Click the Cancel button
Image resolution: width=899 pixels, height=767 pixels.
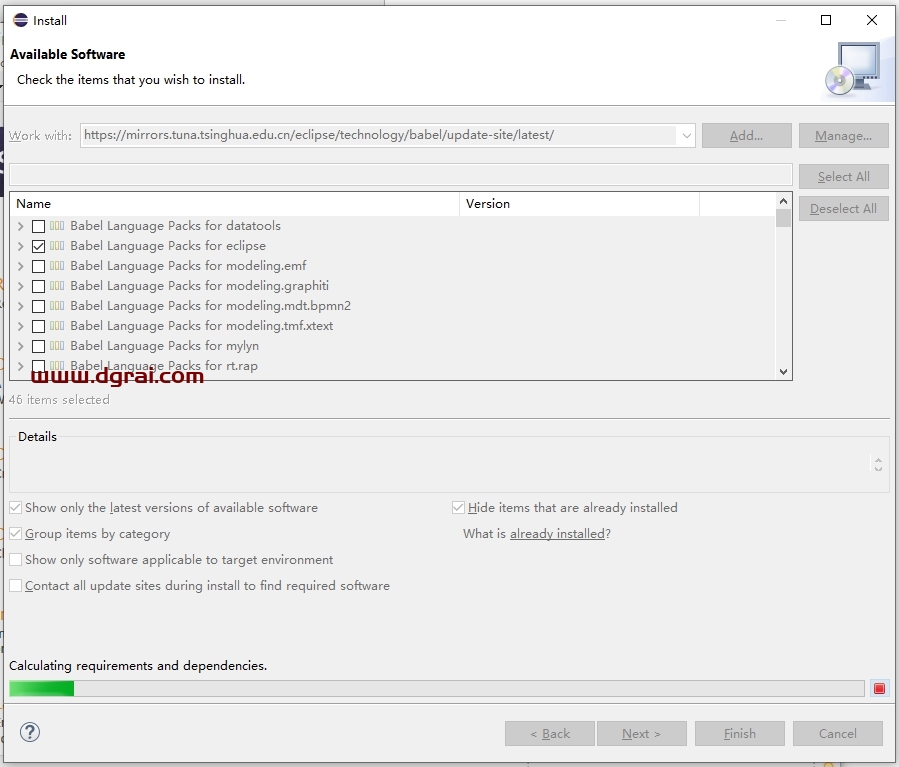838,734
